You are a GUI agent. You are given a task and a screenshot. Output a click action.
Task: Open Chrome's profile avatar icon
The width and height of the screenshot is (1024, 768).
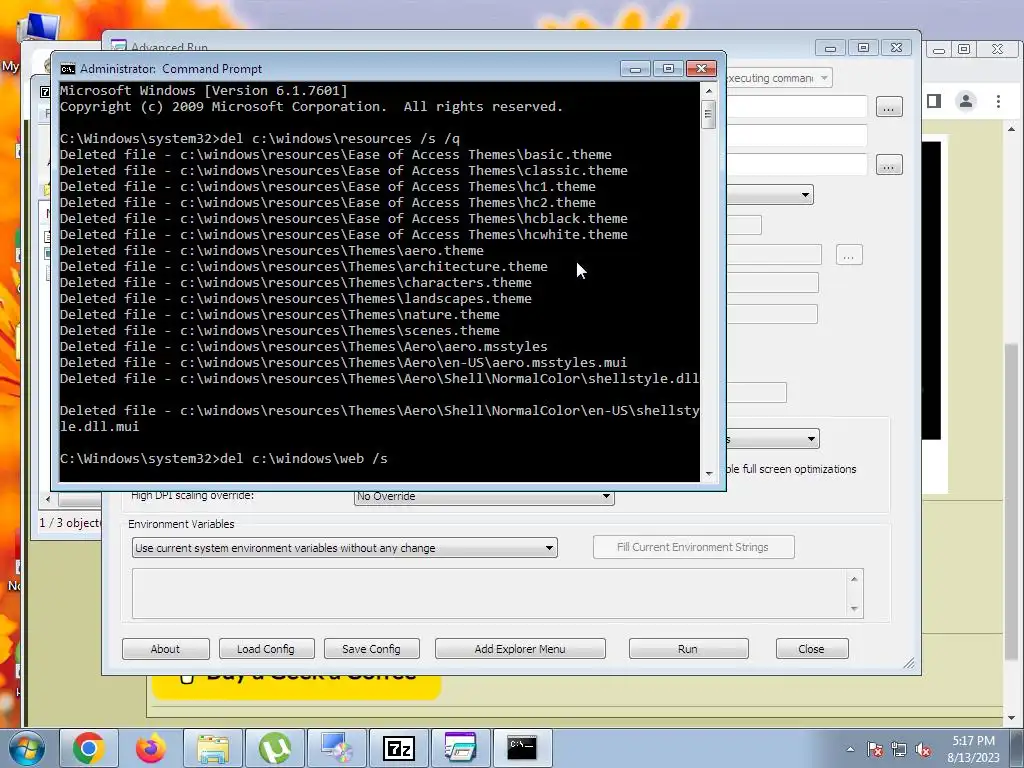pos(966,101)
